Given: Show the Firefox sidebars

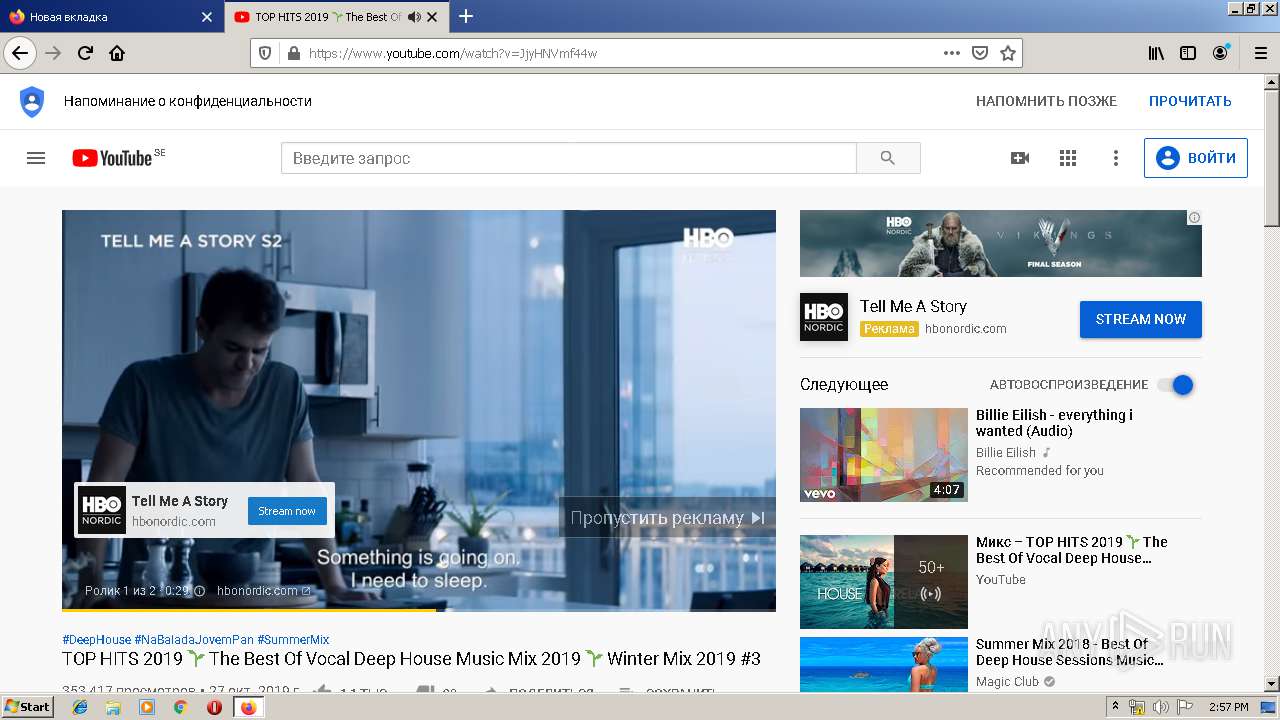Looking at the screenshot, I should click(x=1188, y=53).
